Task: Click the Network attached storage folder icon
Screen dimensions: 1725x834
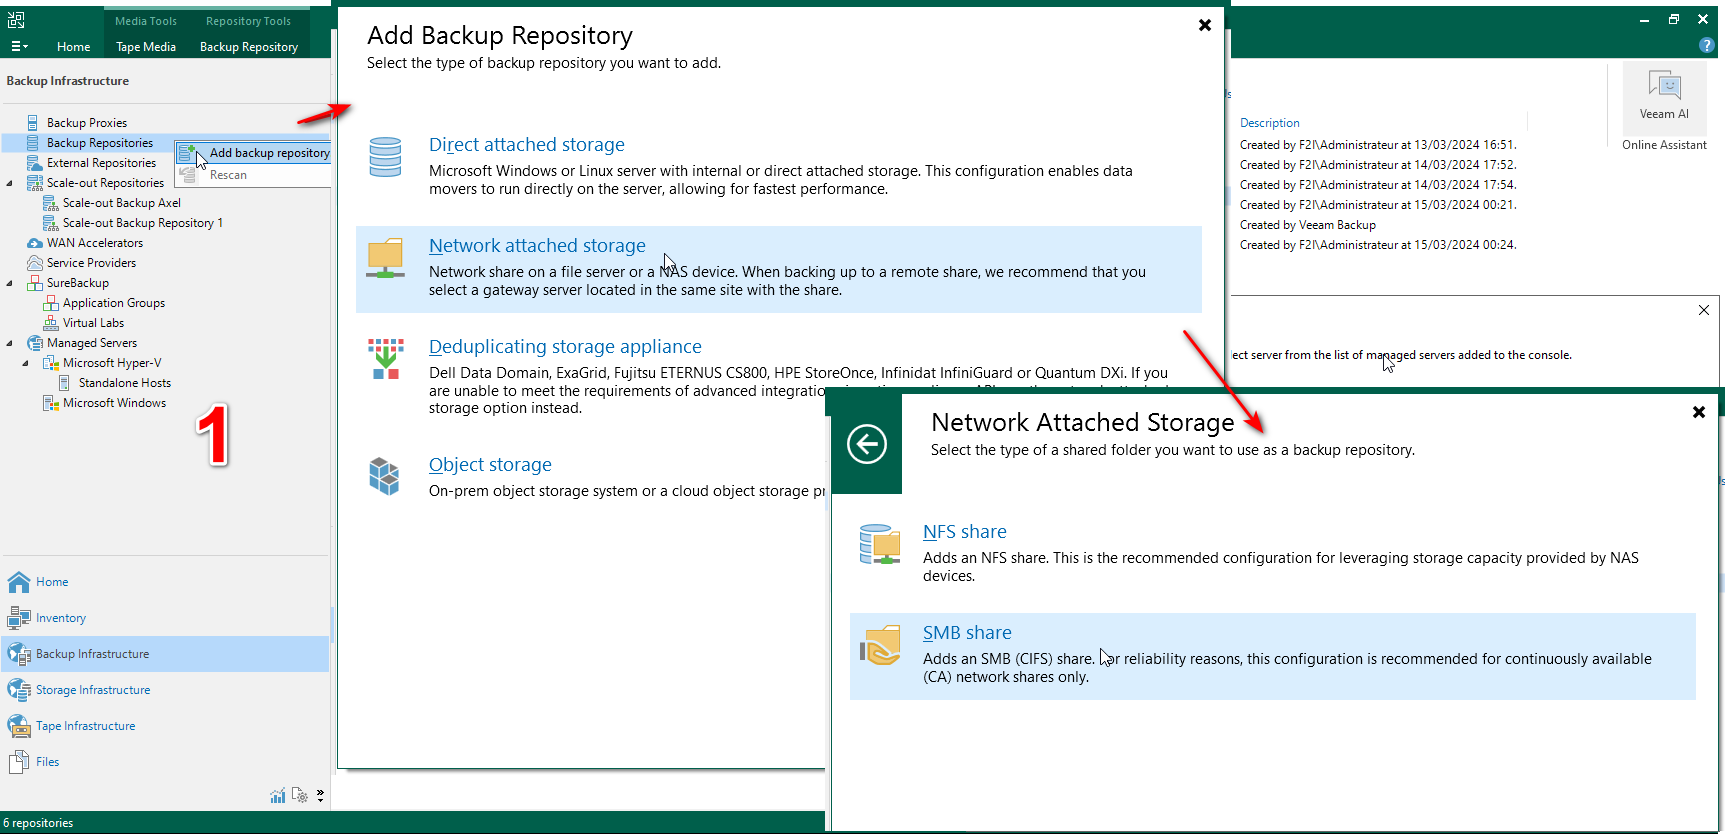Action: click(385, 258)
